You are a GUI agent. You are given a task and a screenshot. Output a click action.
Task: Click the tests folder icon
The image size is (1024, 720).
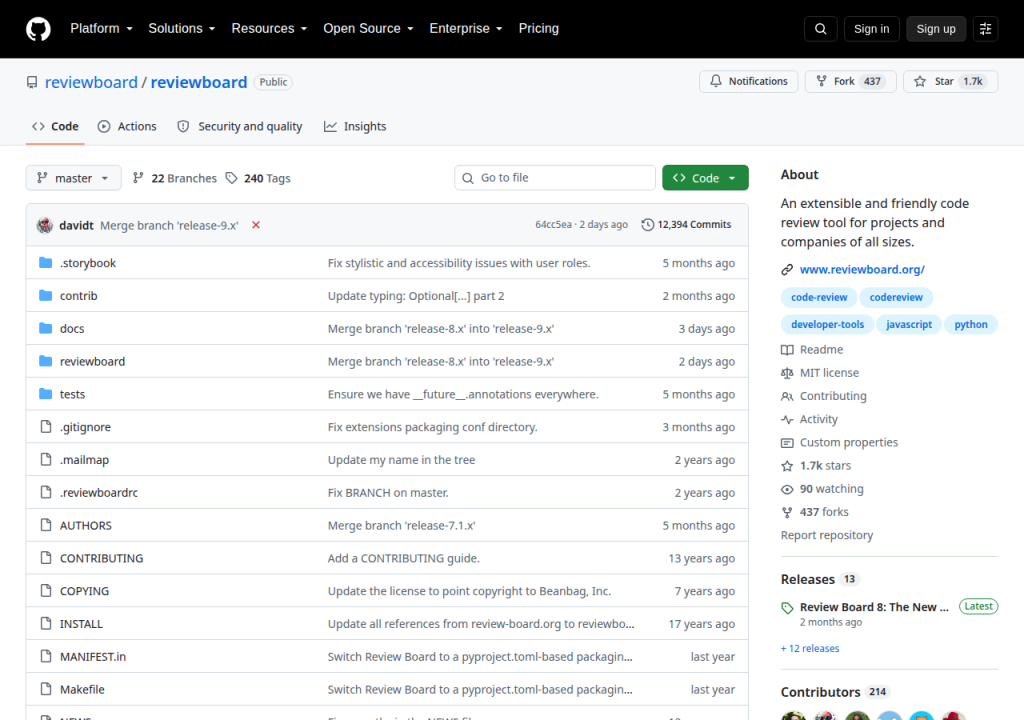pyautogui.click(x=45, y=393)
